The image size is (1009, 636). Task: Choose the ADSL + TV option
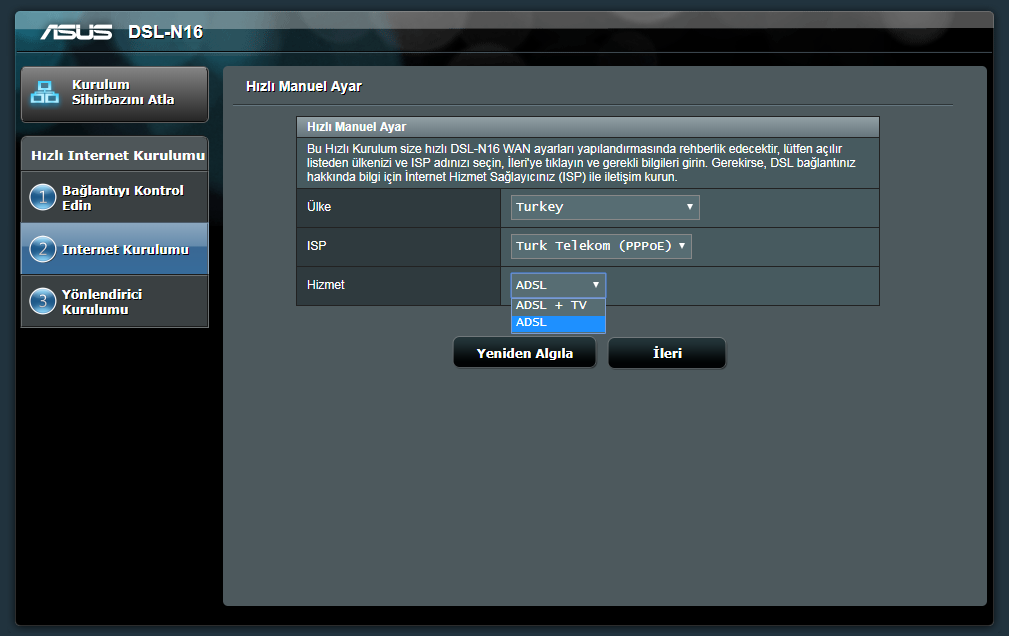551,306
